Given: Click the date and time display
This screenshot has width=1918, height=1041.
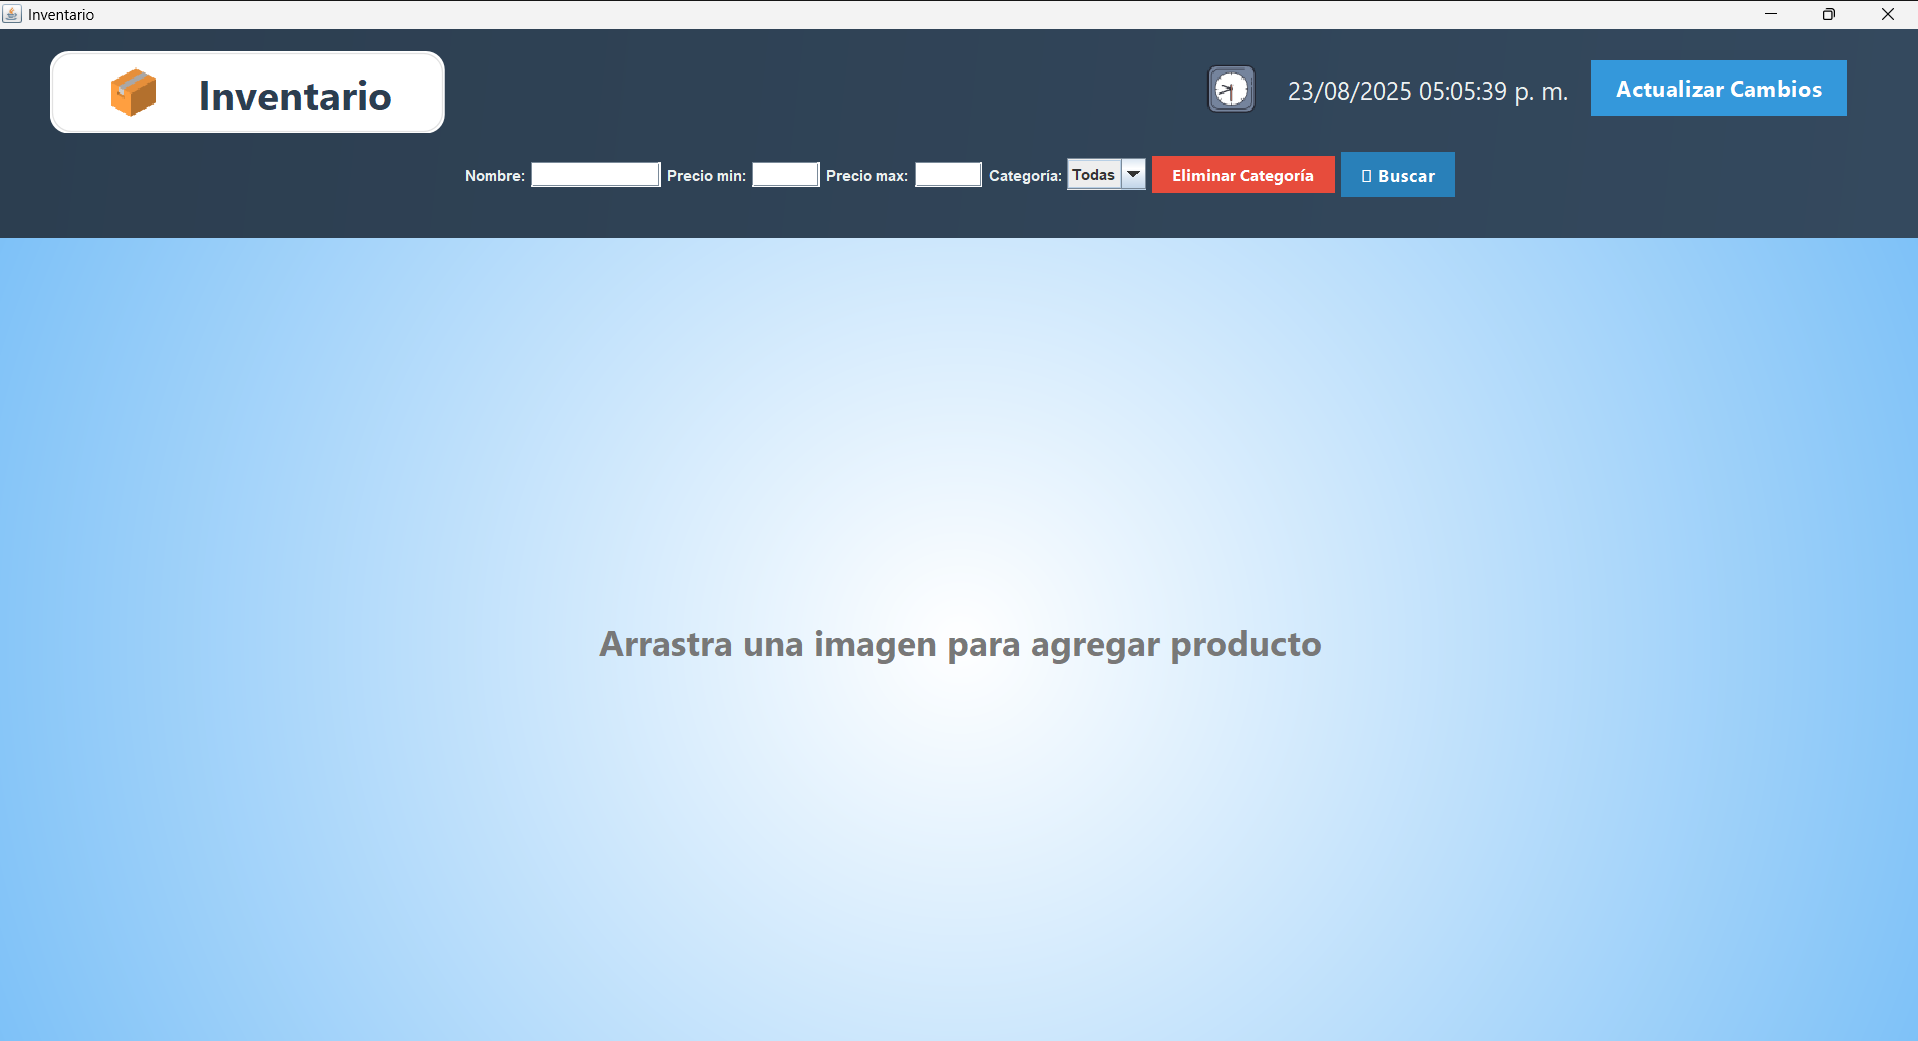Looking at the screenshot, I should 1427,90.
